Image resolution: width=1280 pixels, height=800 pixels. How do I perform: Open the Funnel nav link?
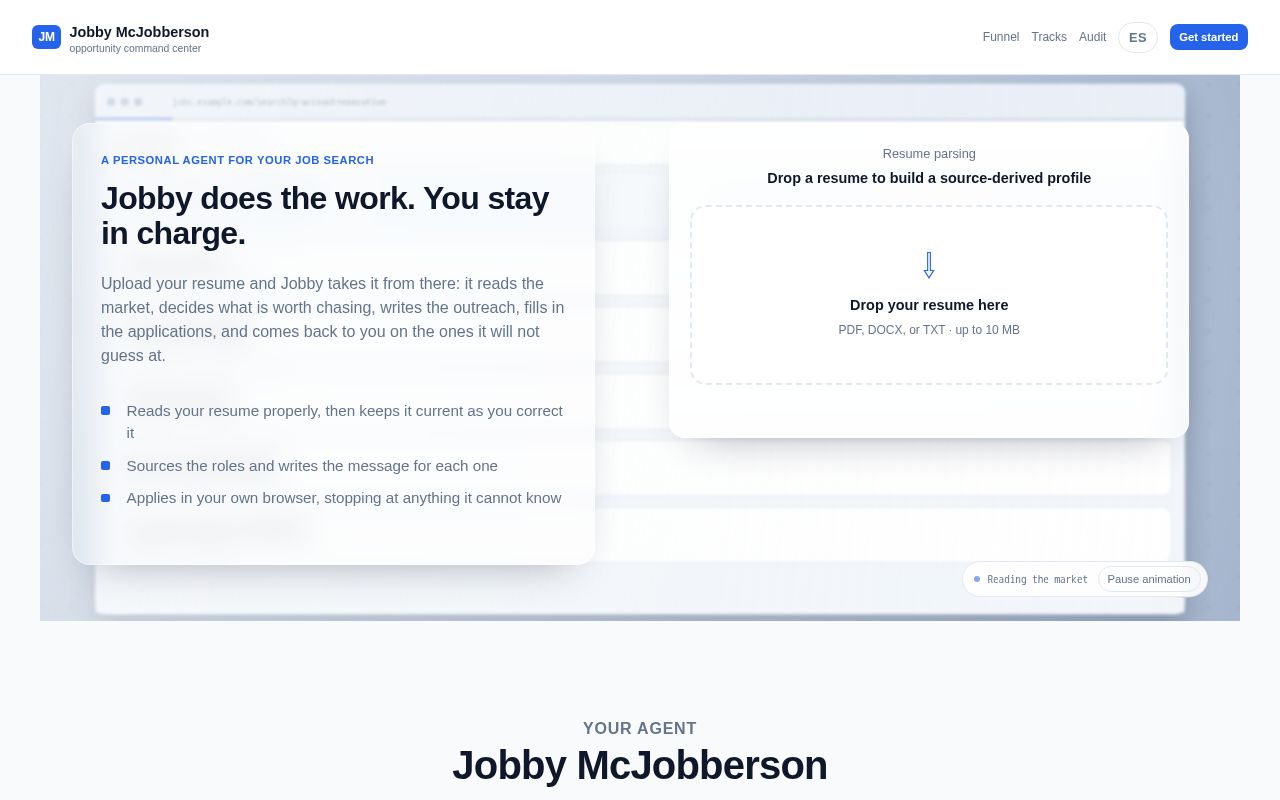click(1001, 37)
